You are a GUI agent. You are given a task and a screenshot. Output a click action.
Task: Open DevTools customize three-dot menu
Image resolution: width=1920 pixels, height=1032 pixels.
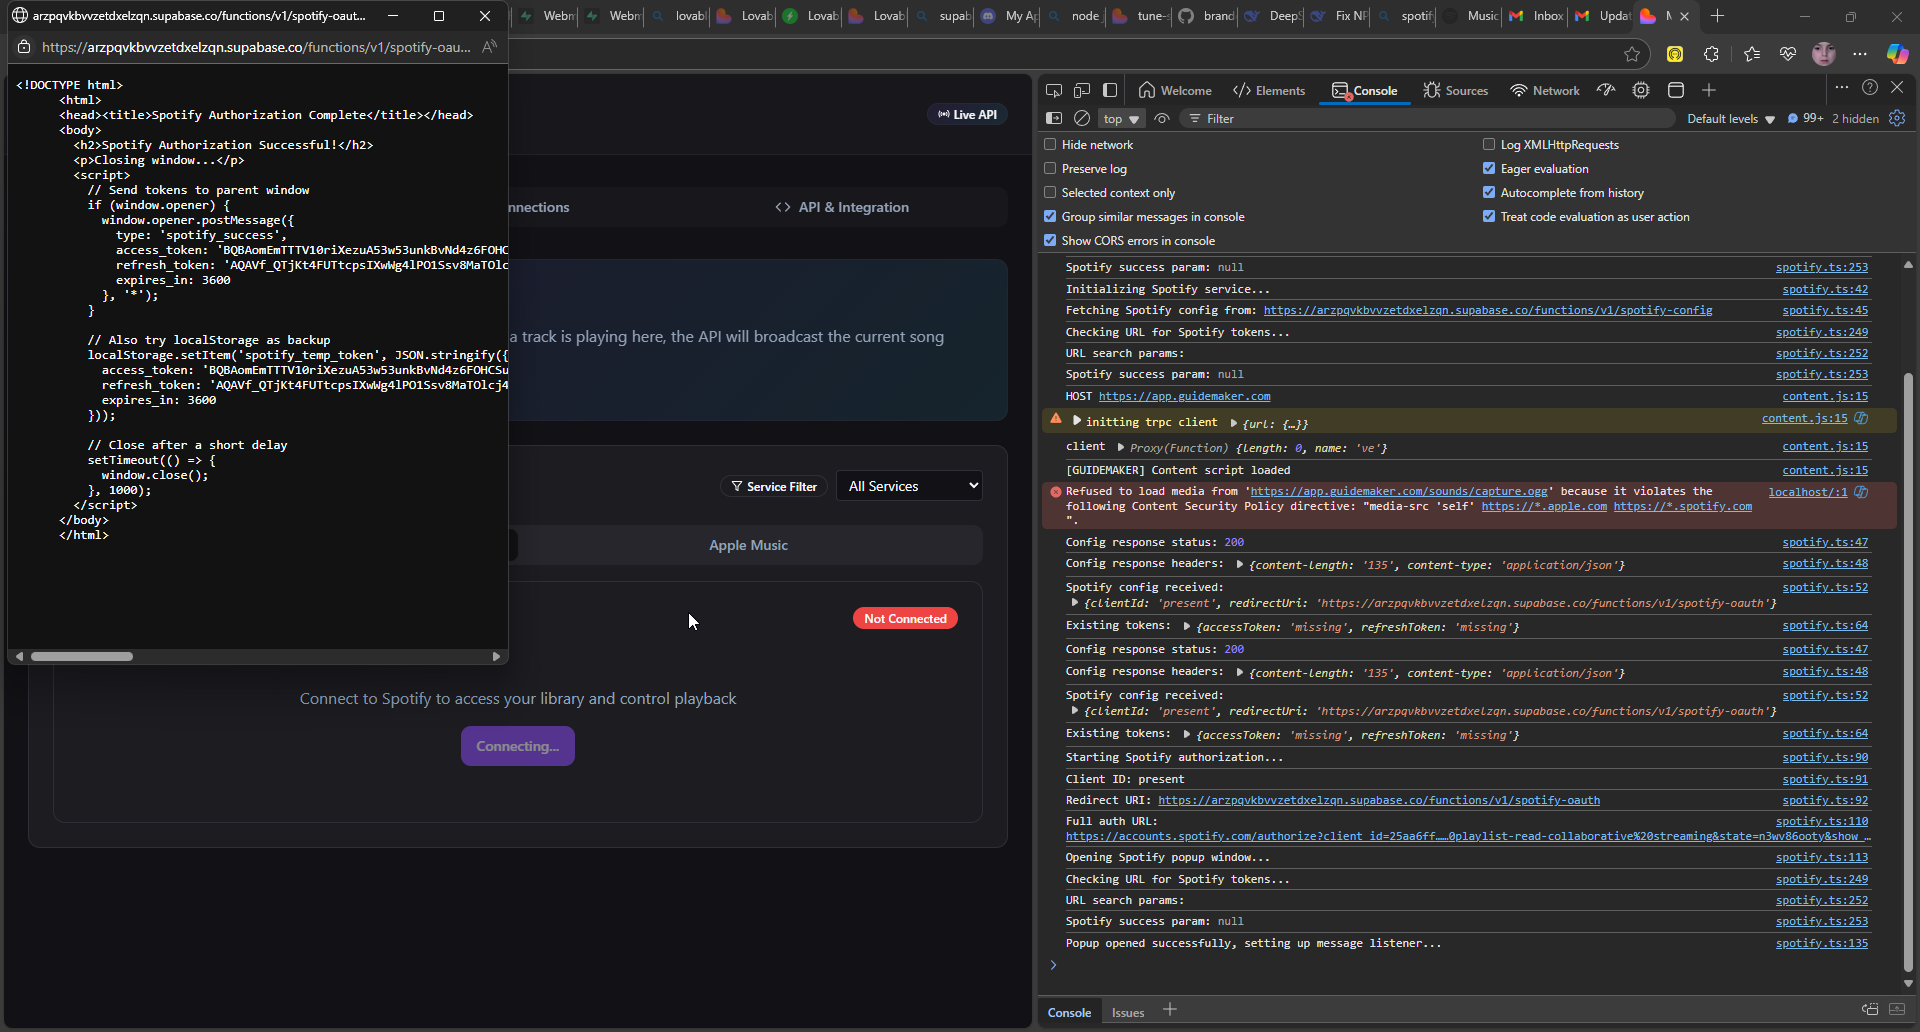[x=1841, y=87]
